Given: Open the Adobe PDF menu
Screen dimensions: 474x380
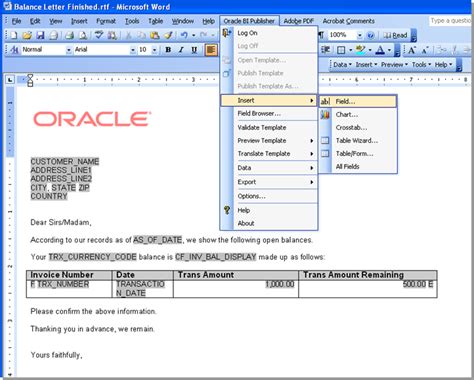Looking at the screenshot, I should [299, 21].
